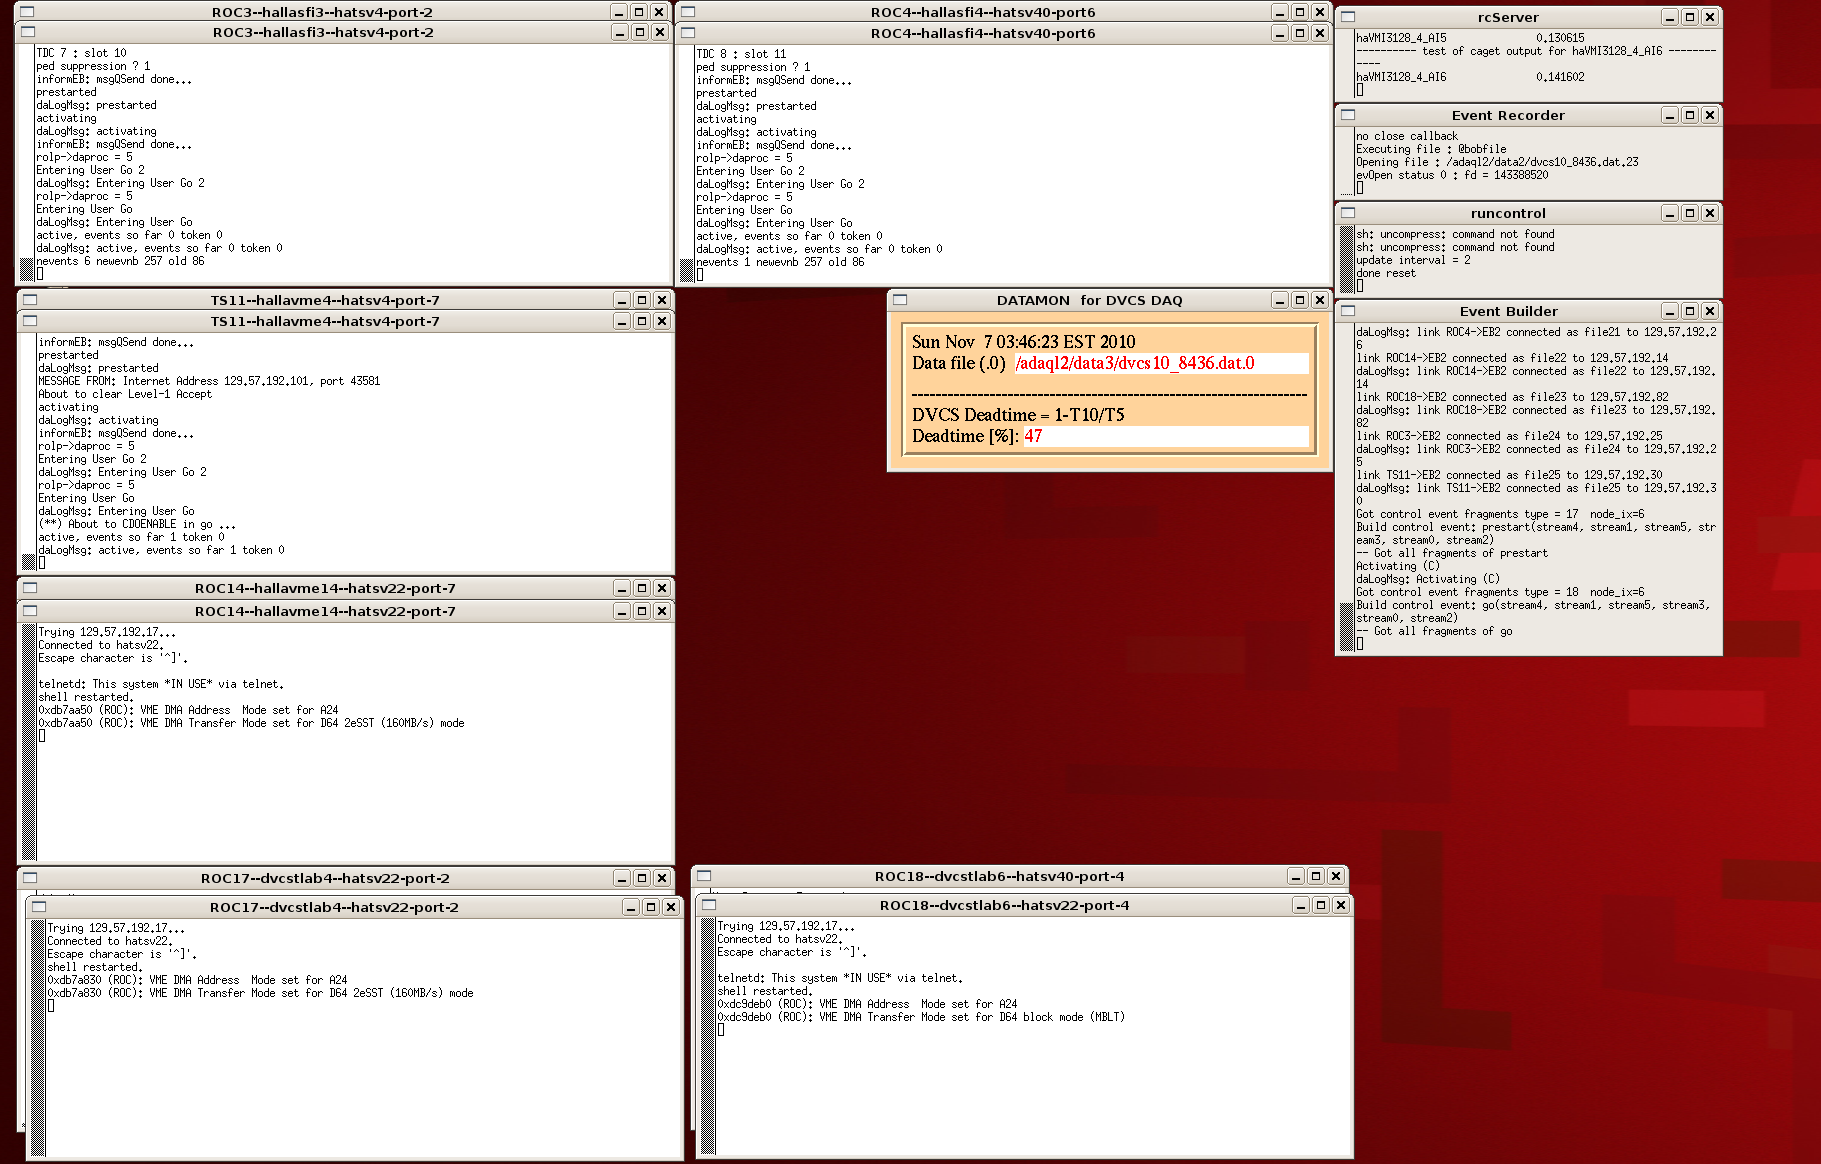
Task: Close the Event Recorder window
Action: point(1710,115)
